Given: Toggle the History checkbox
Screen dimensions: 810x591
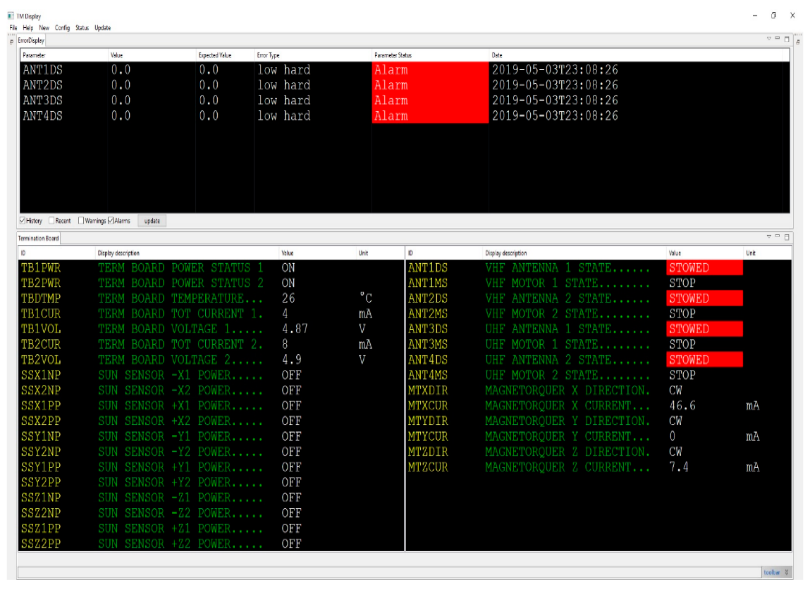Looking at the screenshot, I should [x=23, y=221].
